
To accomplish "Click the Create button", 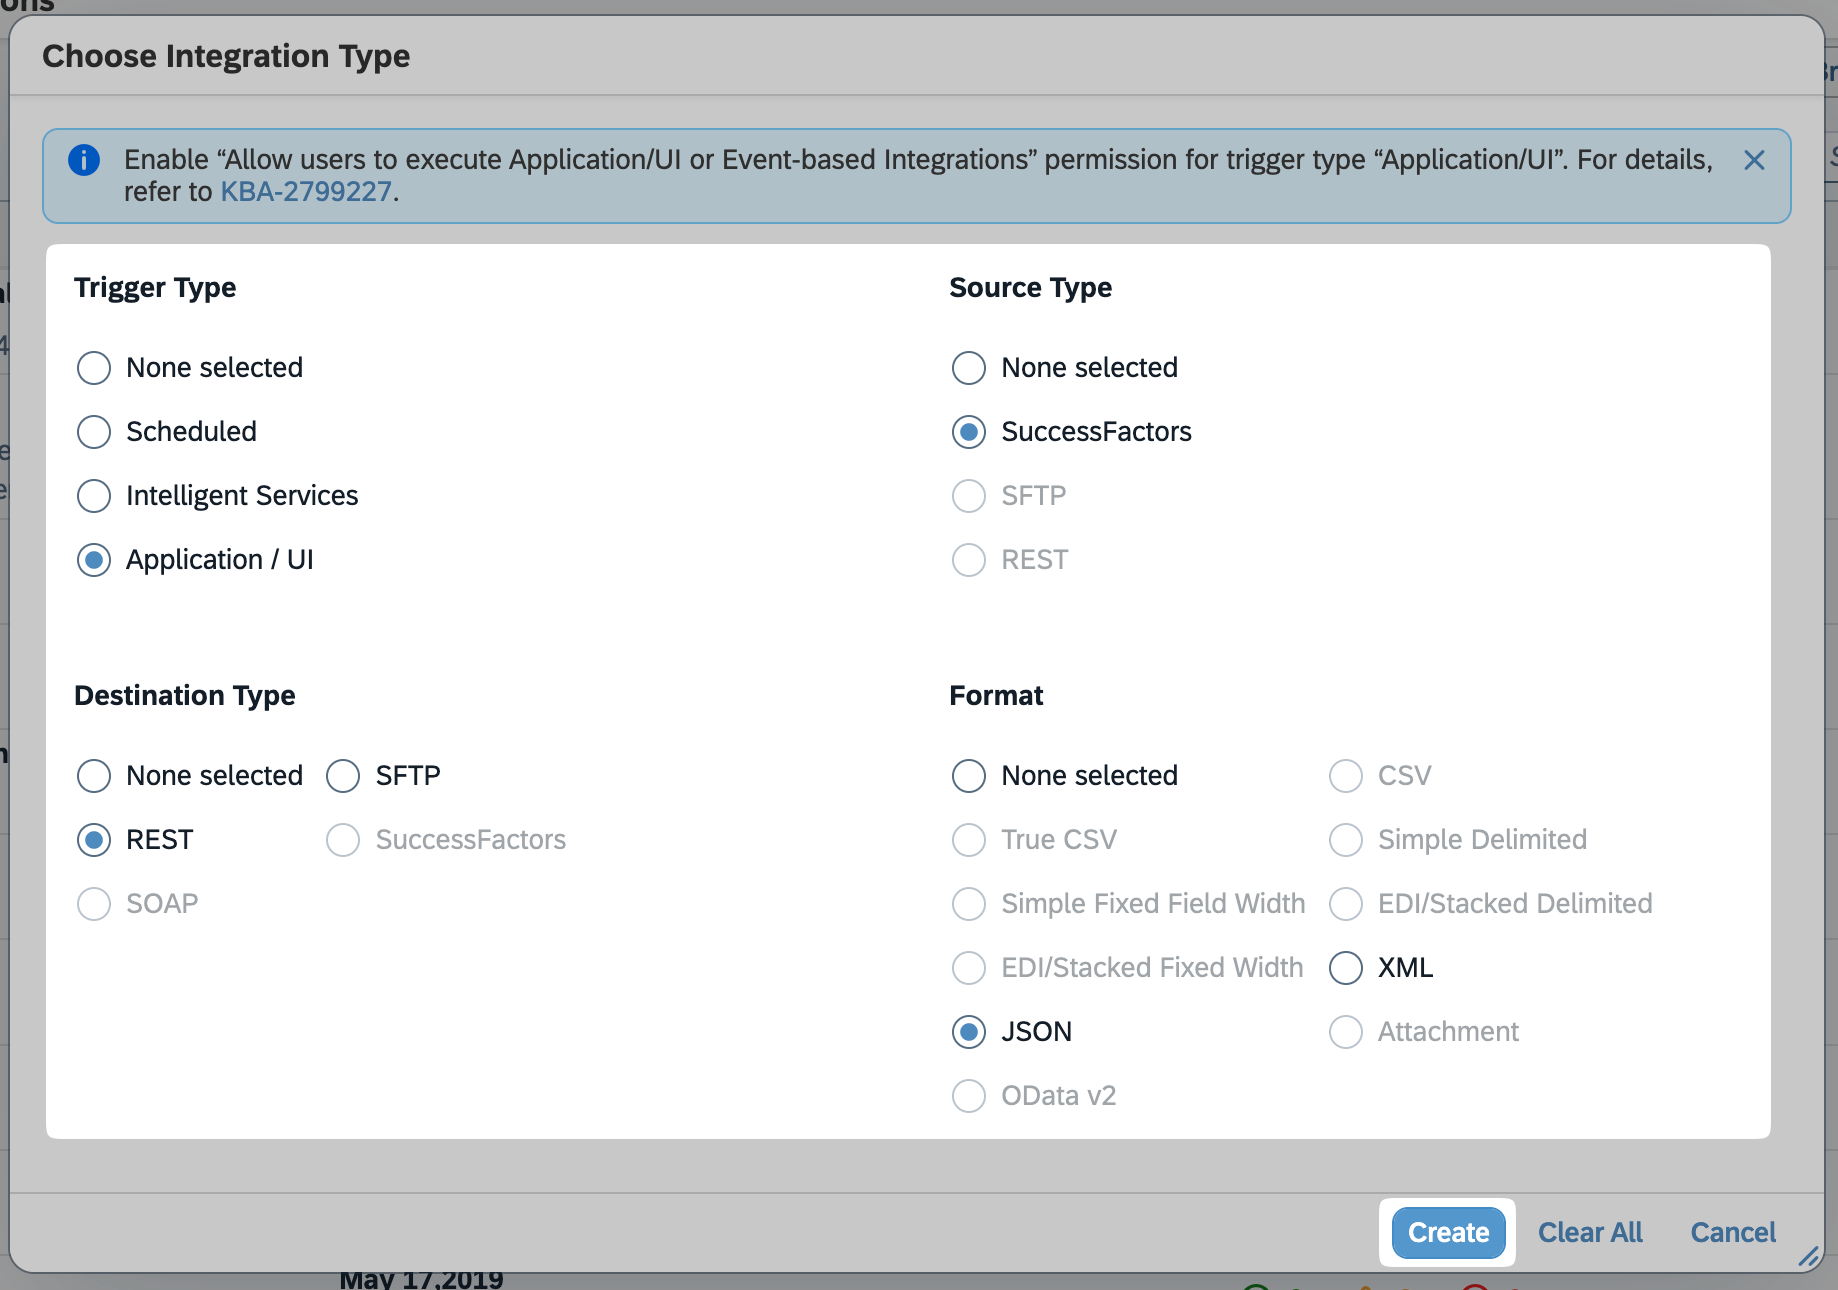I will [x=1448, y=1232].
